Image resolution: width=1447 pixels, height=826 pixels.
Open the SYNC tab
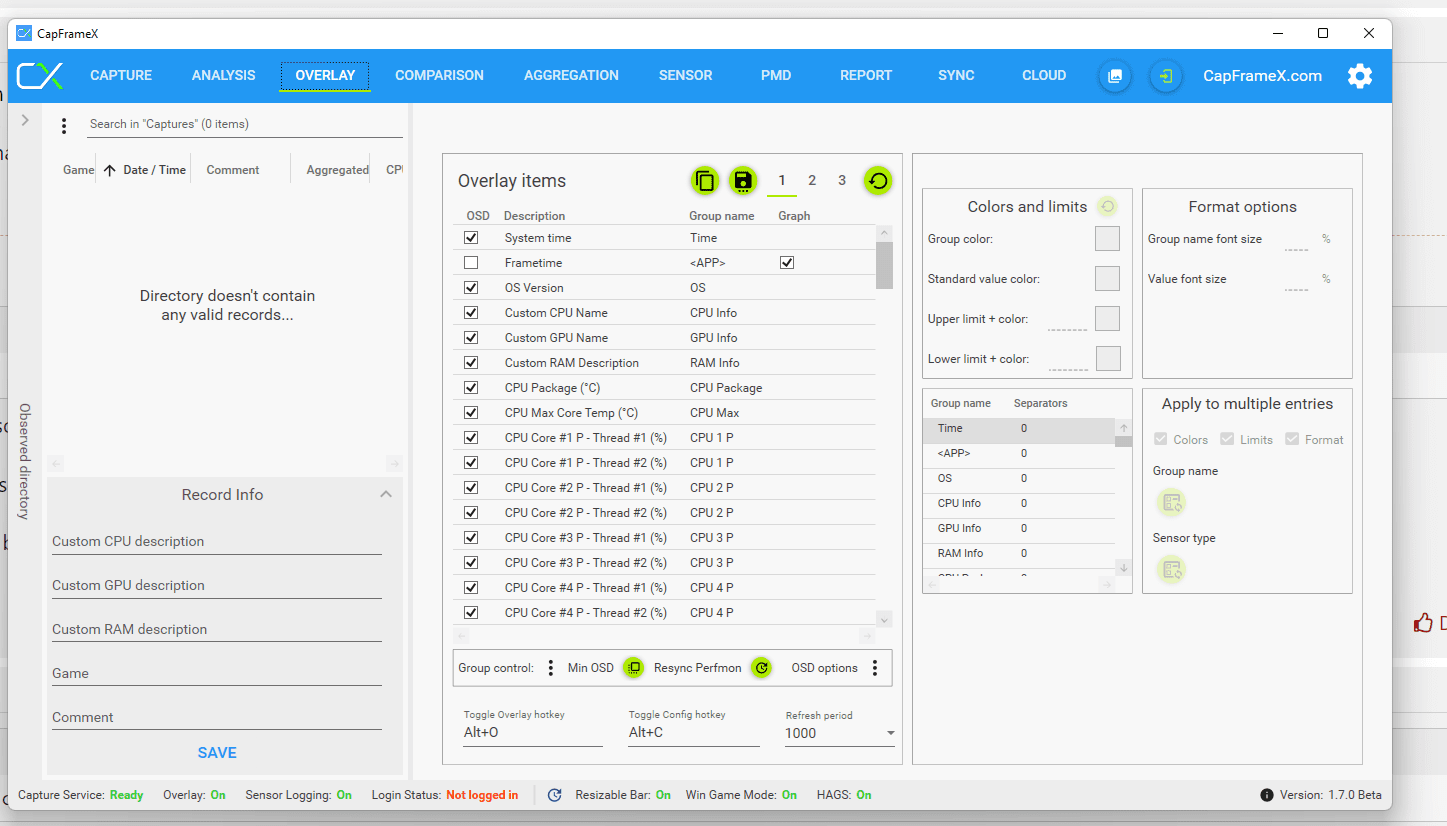[956, 76]
